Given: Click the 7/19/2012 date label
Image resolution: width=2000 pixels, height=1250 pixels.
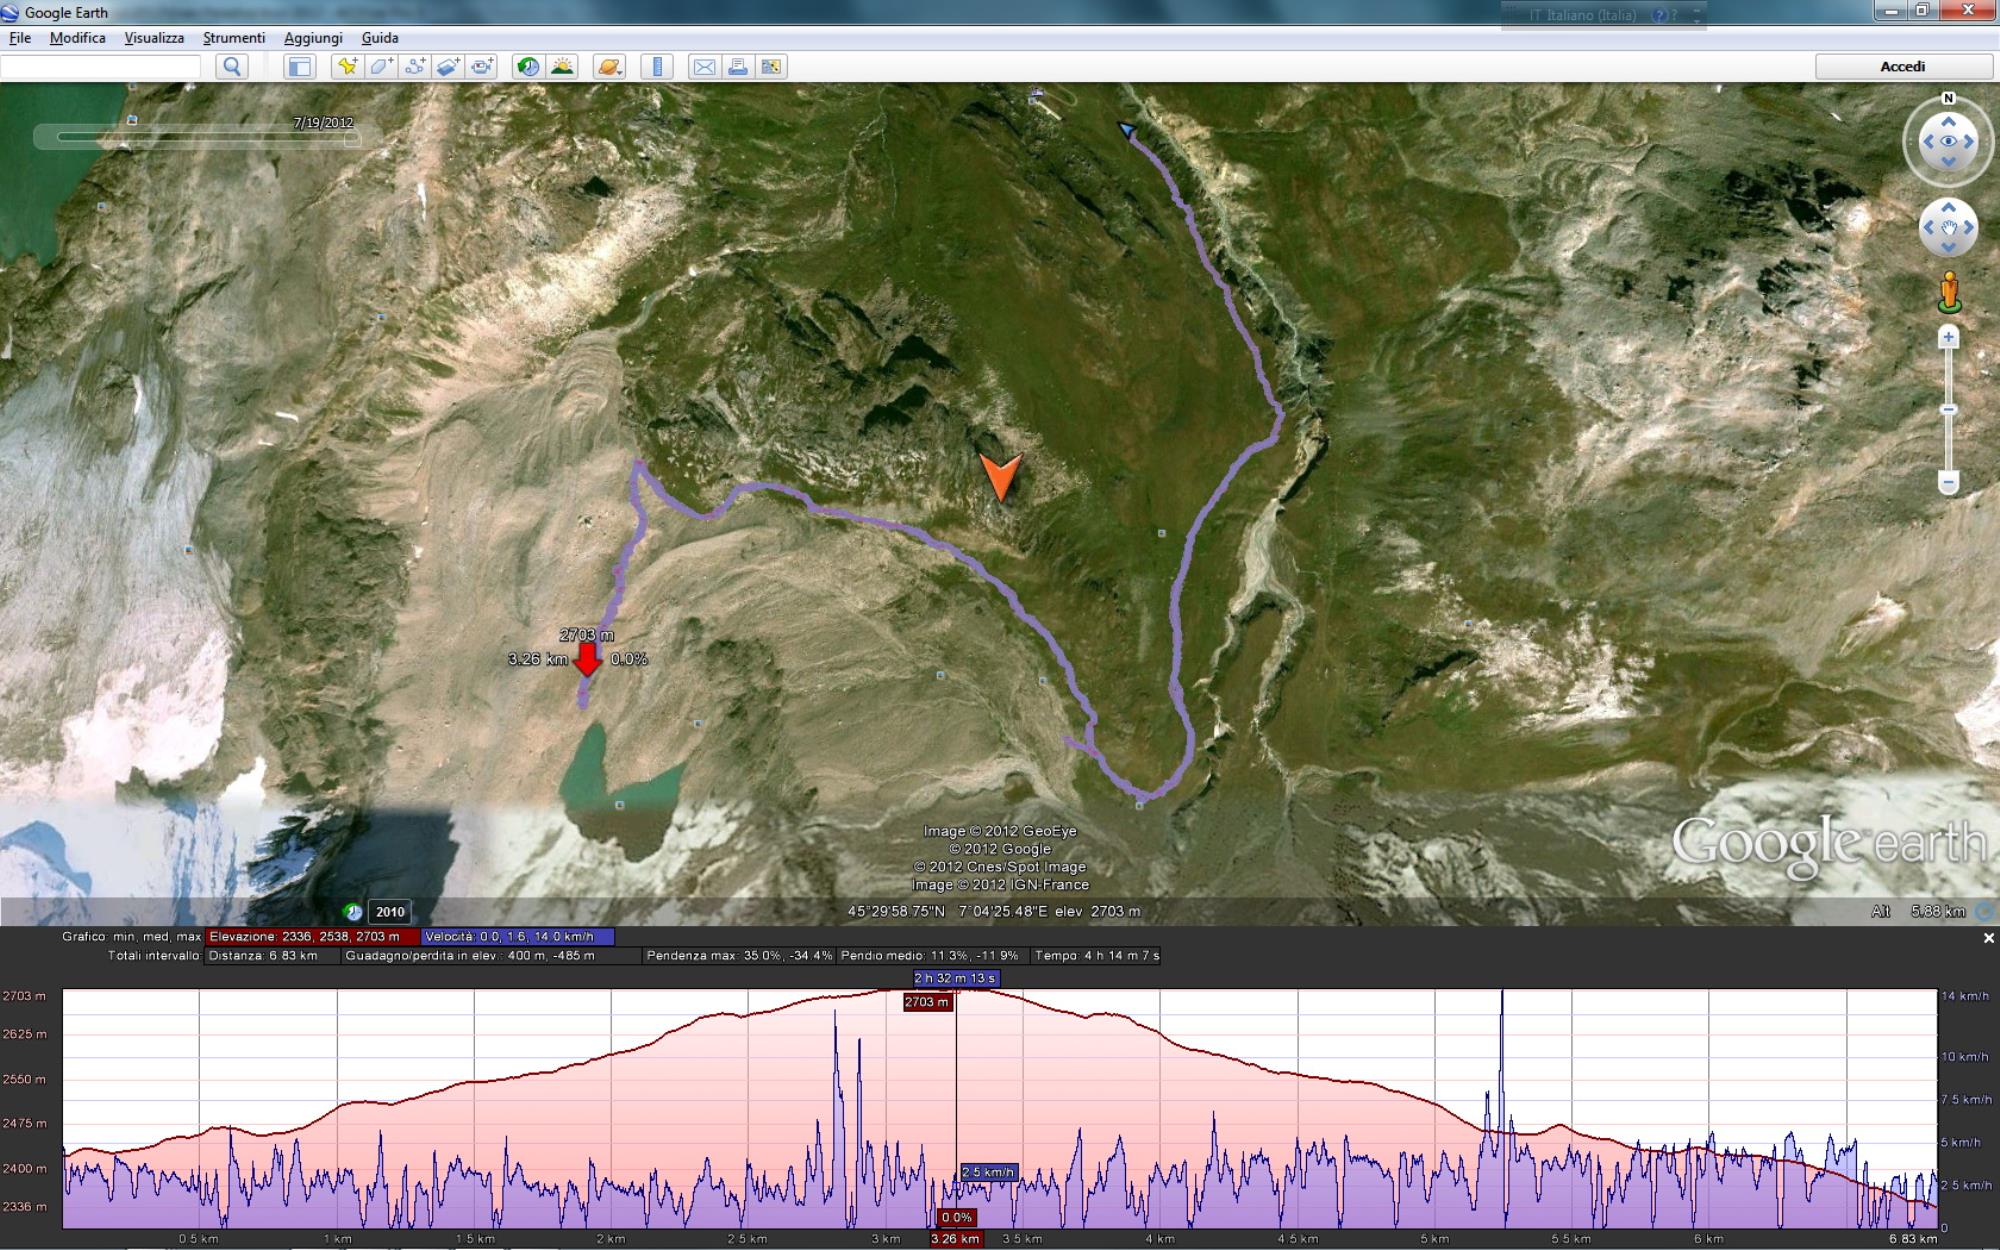Looking at the screenshot, I should coord(323,123).
